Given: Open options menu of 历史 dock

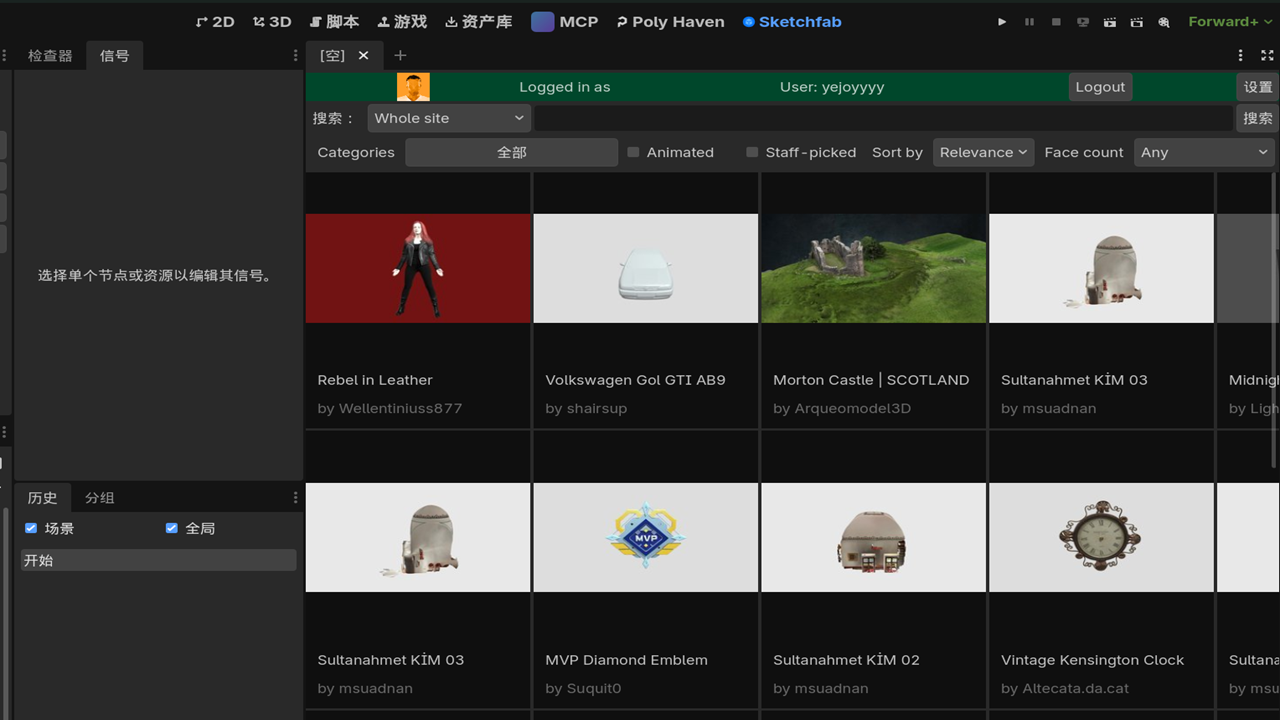Looking at the screenshot, I should tap(295, 498).
